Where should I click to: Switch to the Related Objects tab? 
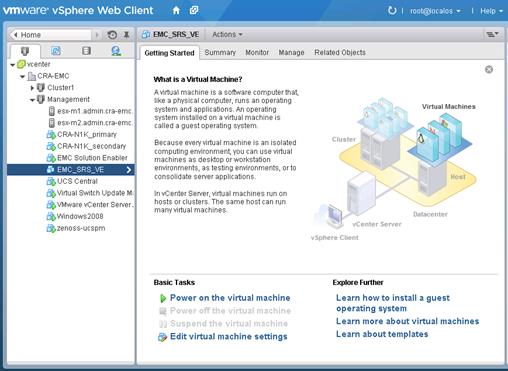340,52
